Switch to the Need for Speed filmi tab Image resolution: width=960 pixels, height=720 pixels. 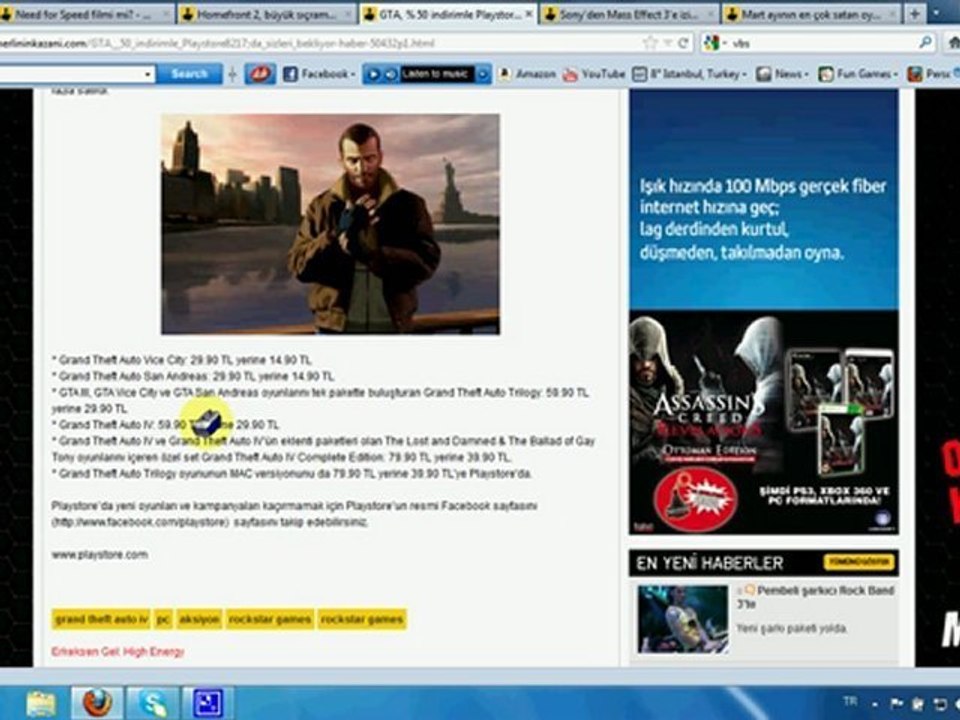click(x=86, y=14)
